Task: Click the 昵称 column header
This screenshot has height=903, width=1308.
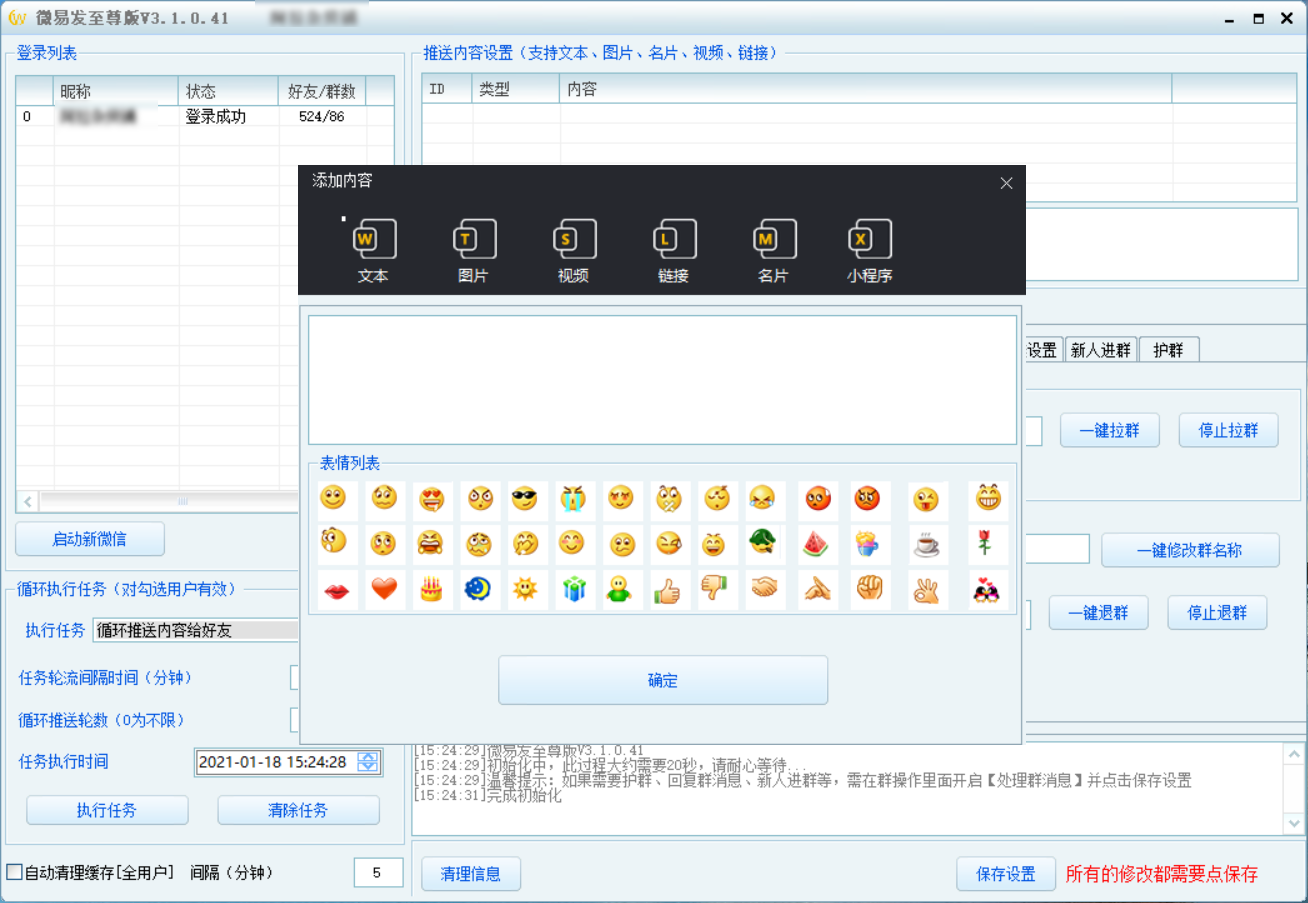Action: (116, 91)
